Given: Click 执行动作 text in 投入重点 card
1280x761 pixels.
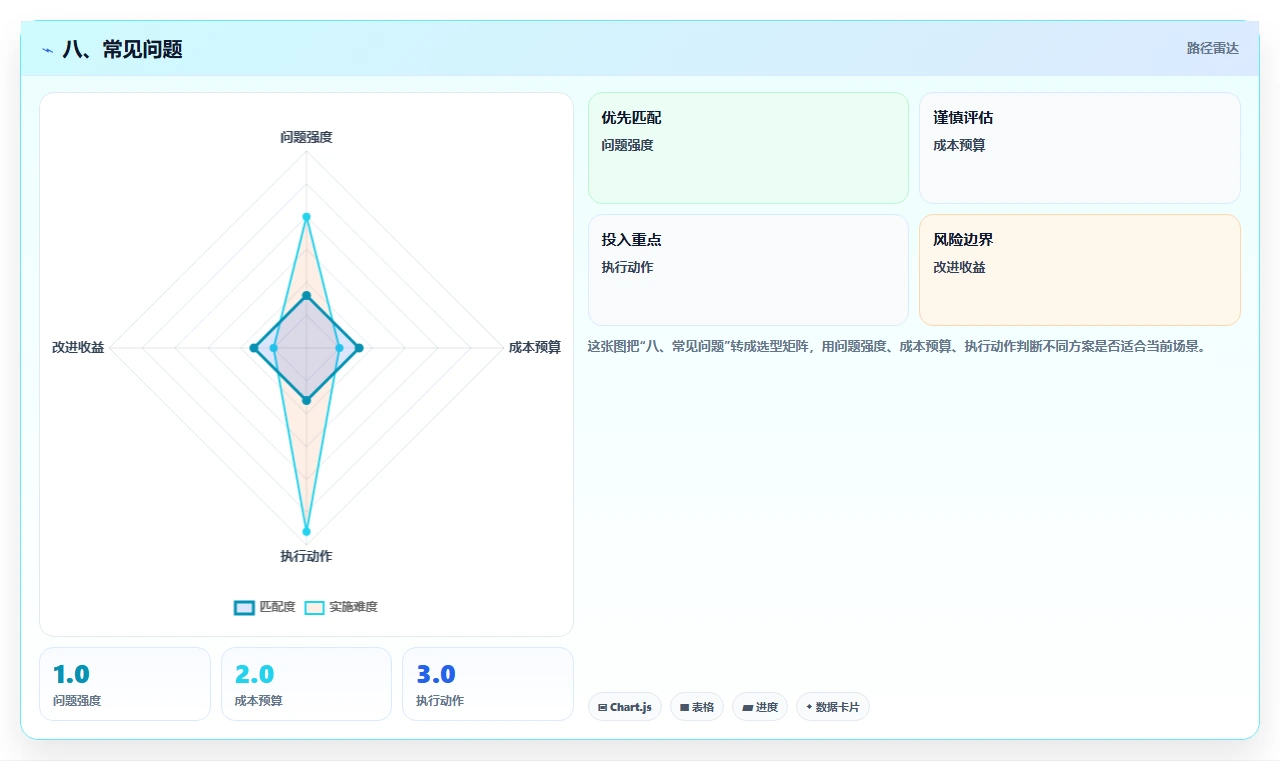Looking at the screenshot, I should click(x=627, y=267).
